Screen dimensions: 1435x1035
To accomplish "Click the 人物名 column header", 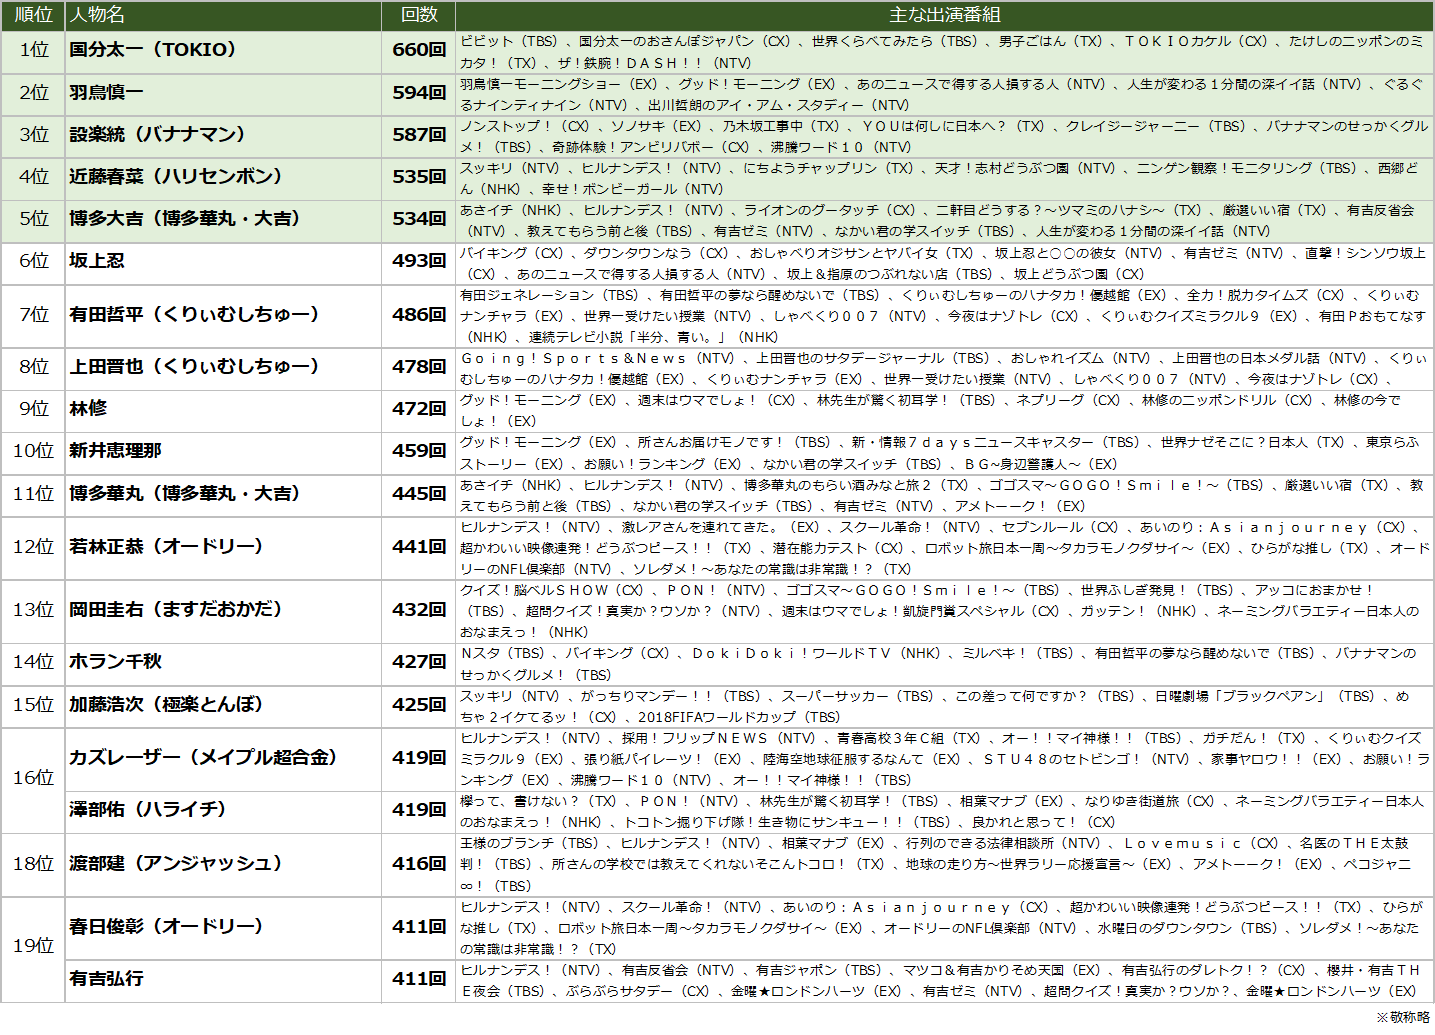I will 97,15.
